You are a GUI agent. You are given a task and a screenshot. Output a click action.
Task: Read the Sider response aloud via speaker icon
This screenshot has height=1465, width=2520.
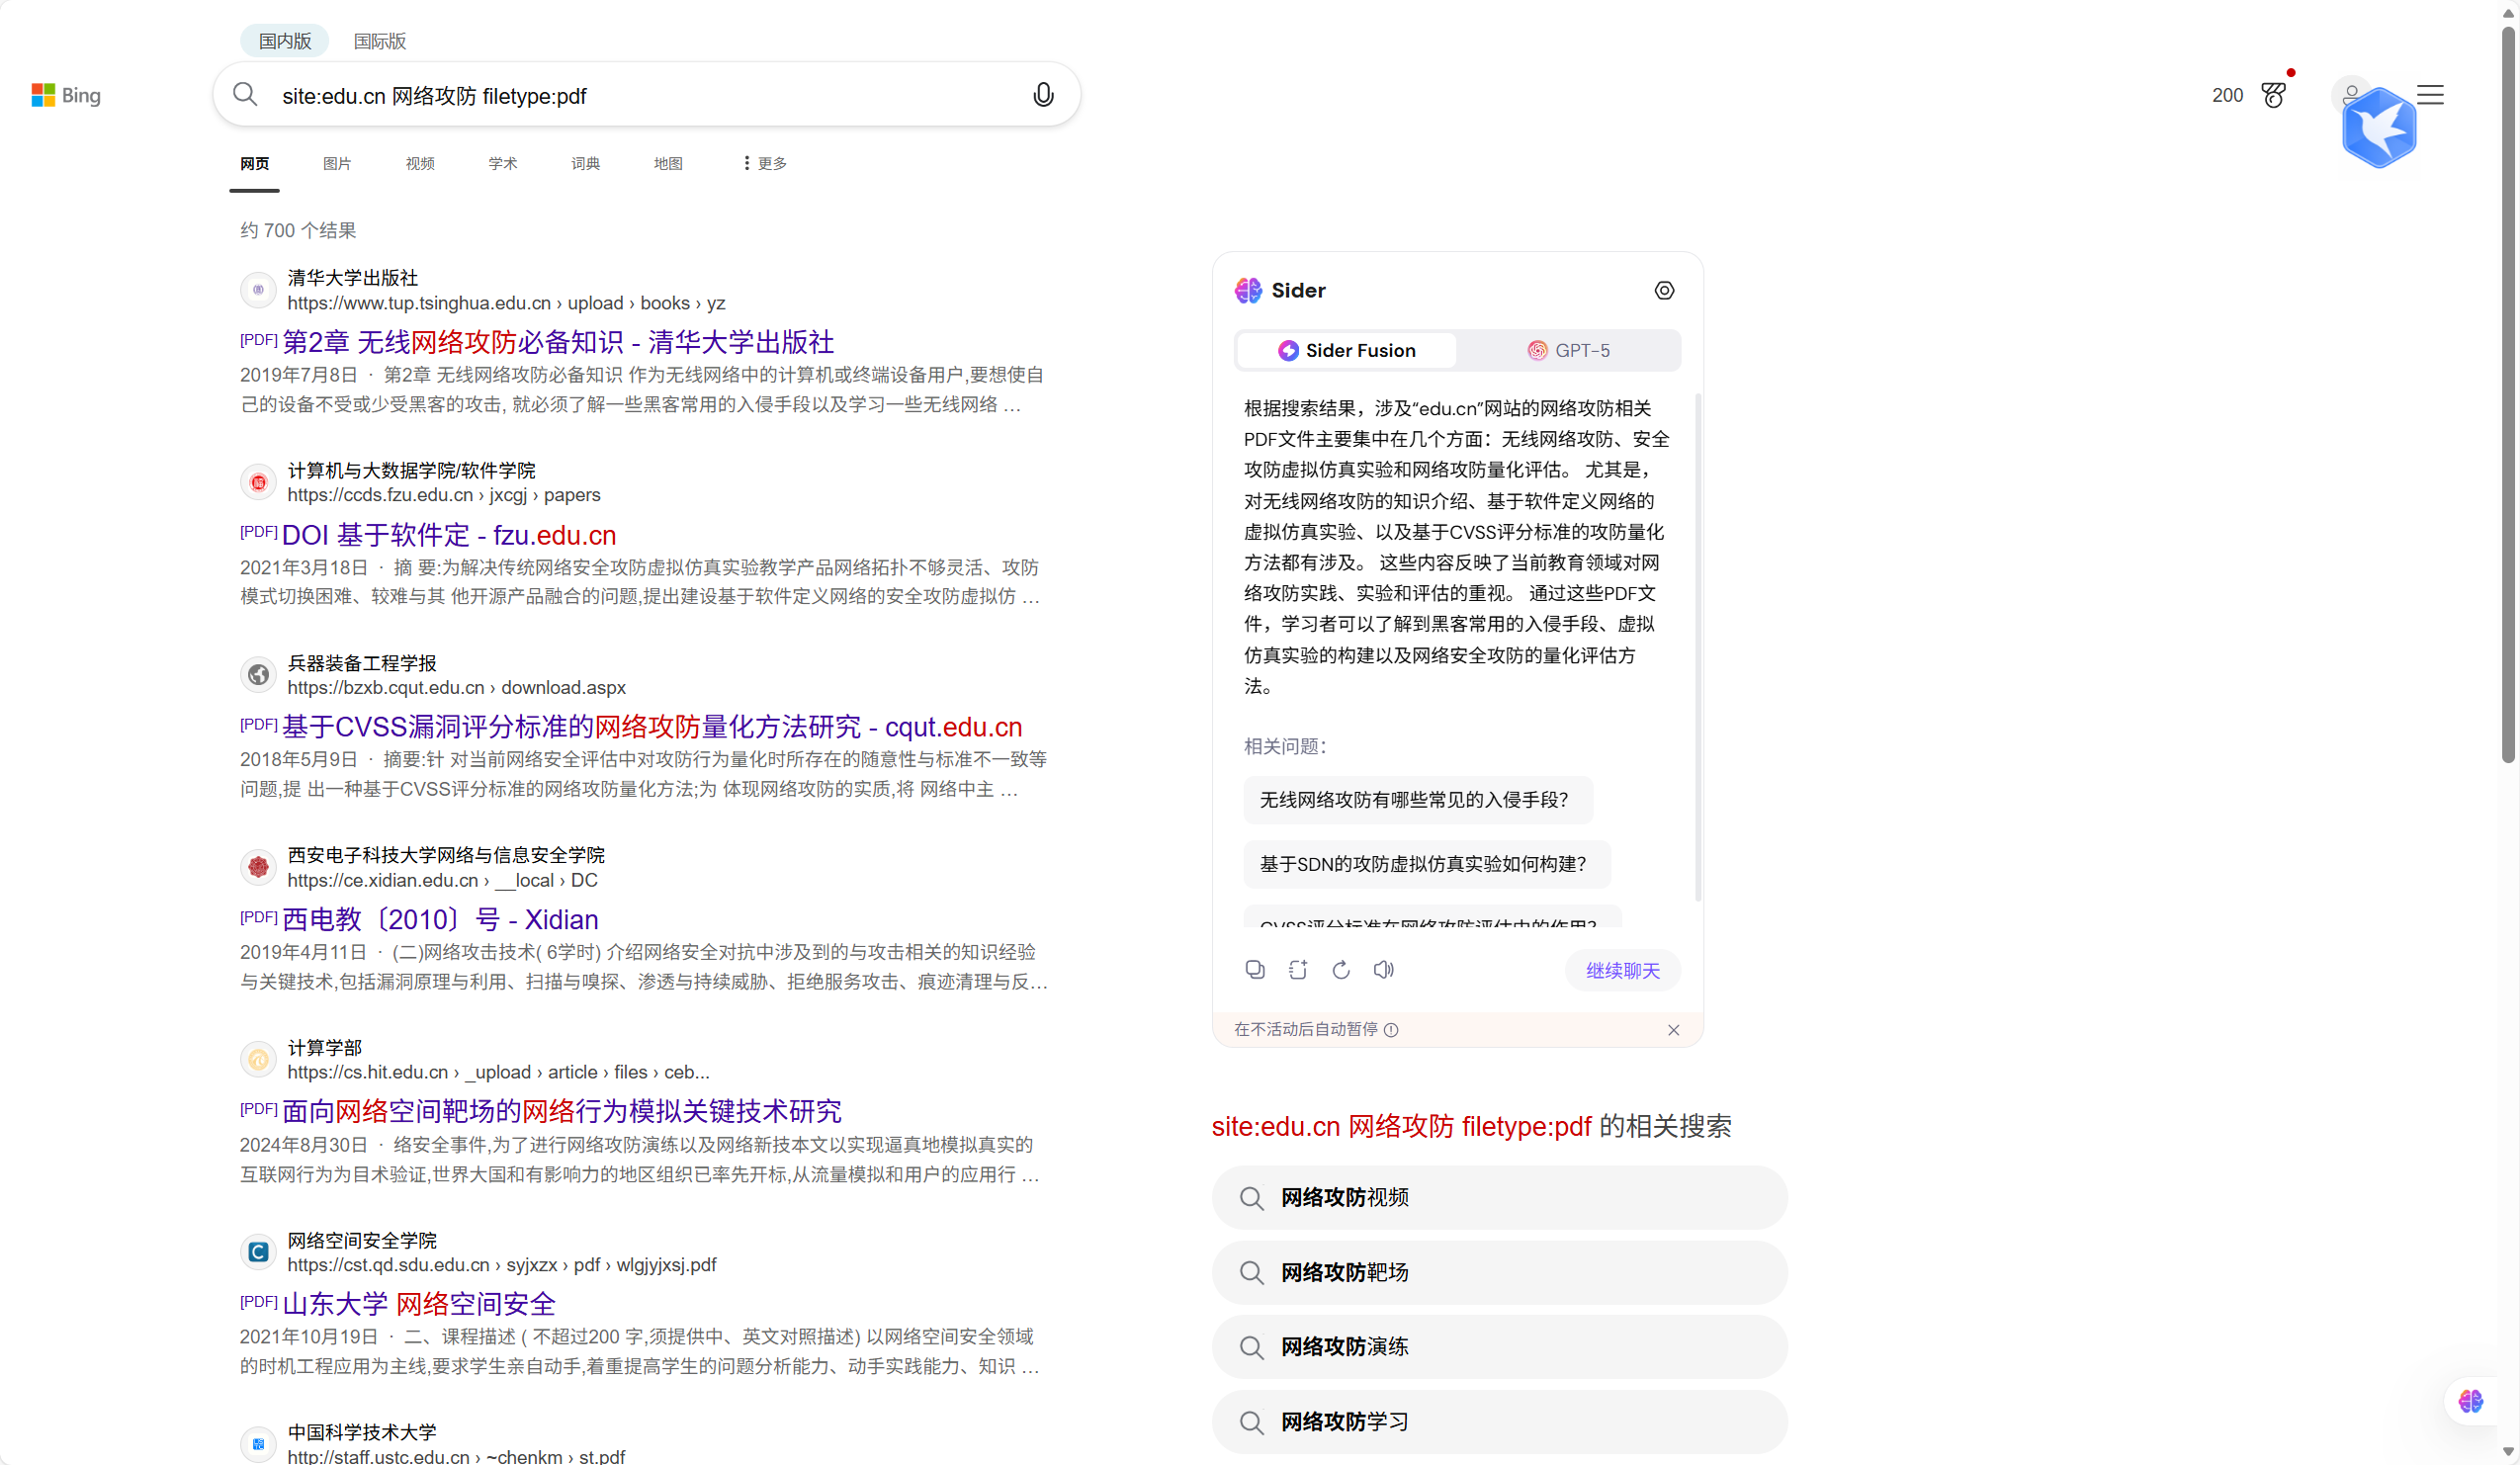1383,969
